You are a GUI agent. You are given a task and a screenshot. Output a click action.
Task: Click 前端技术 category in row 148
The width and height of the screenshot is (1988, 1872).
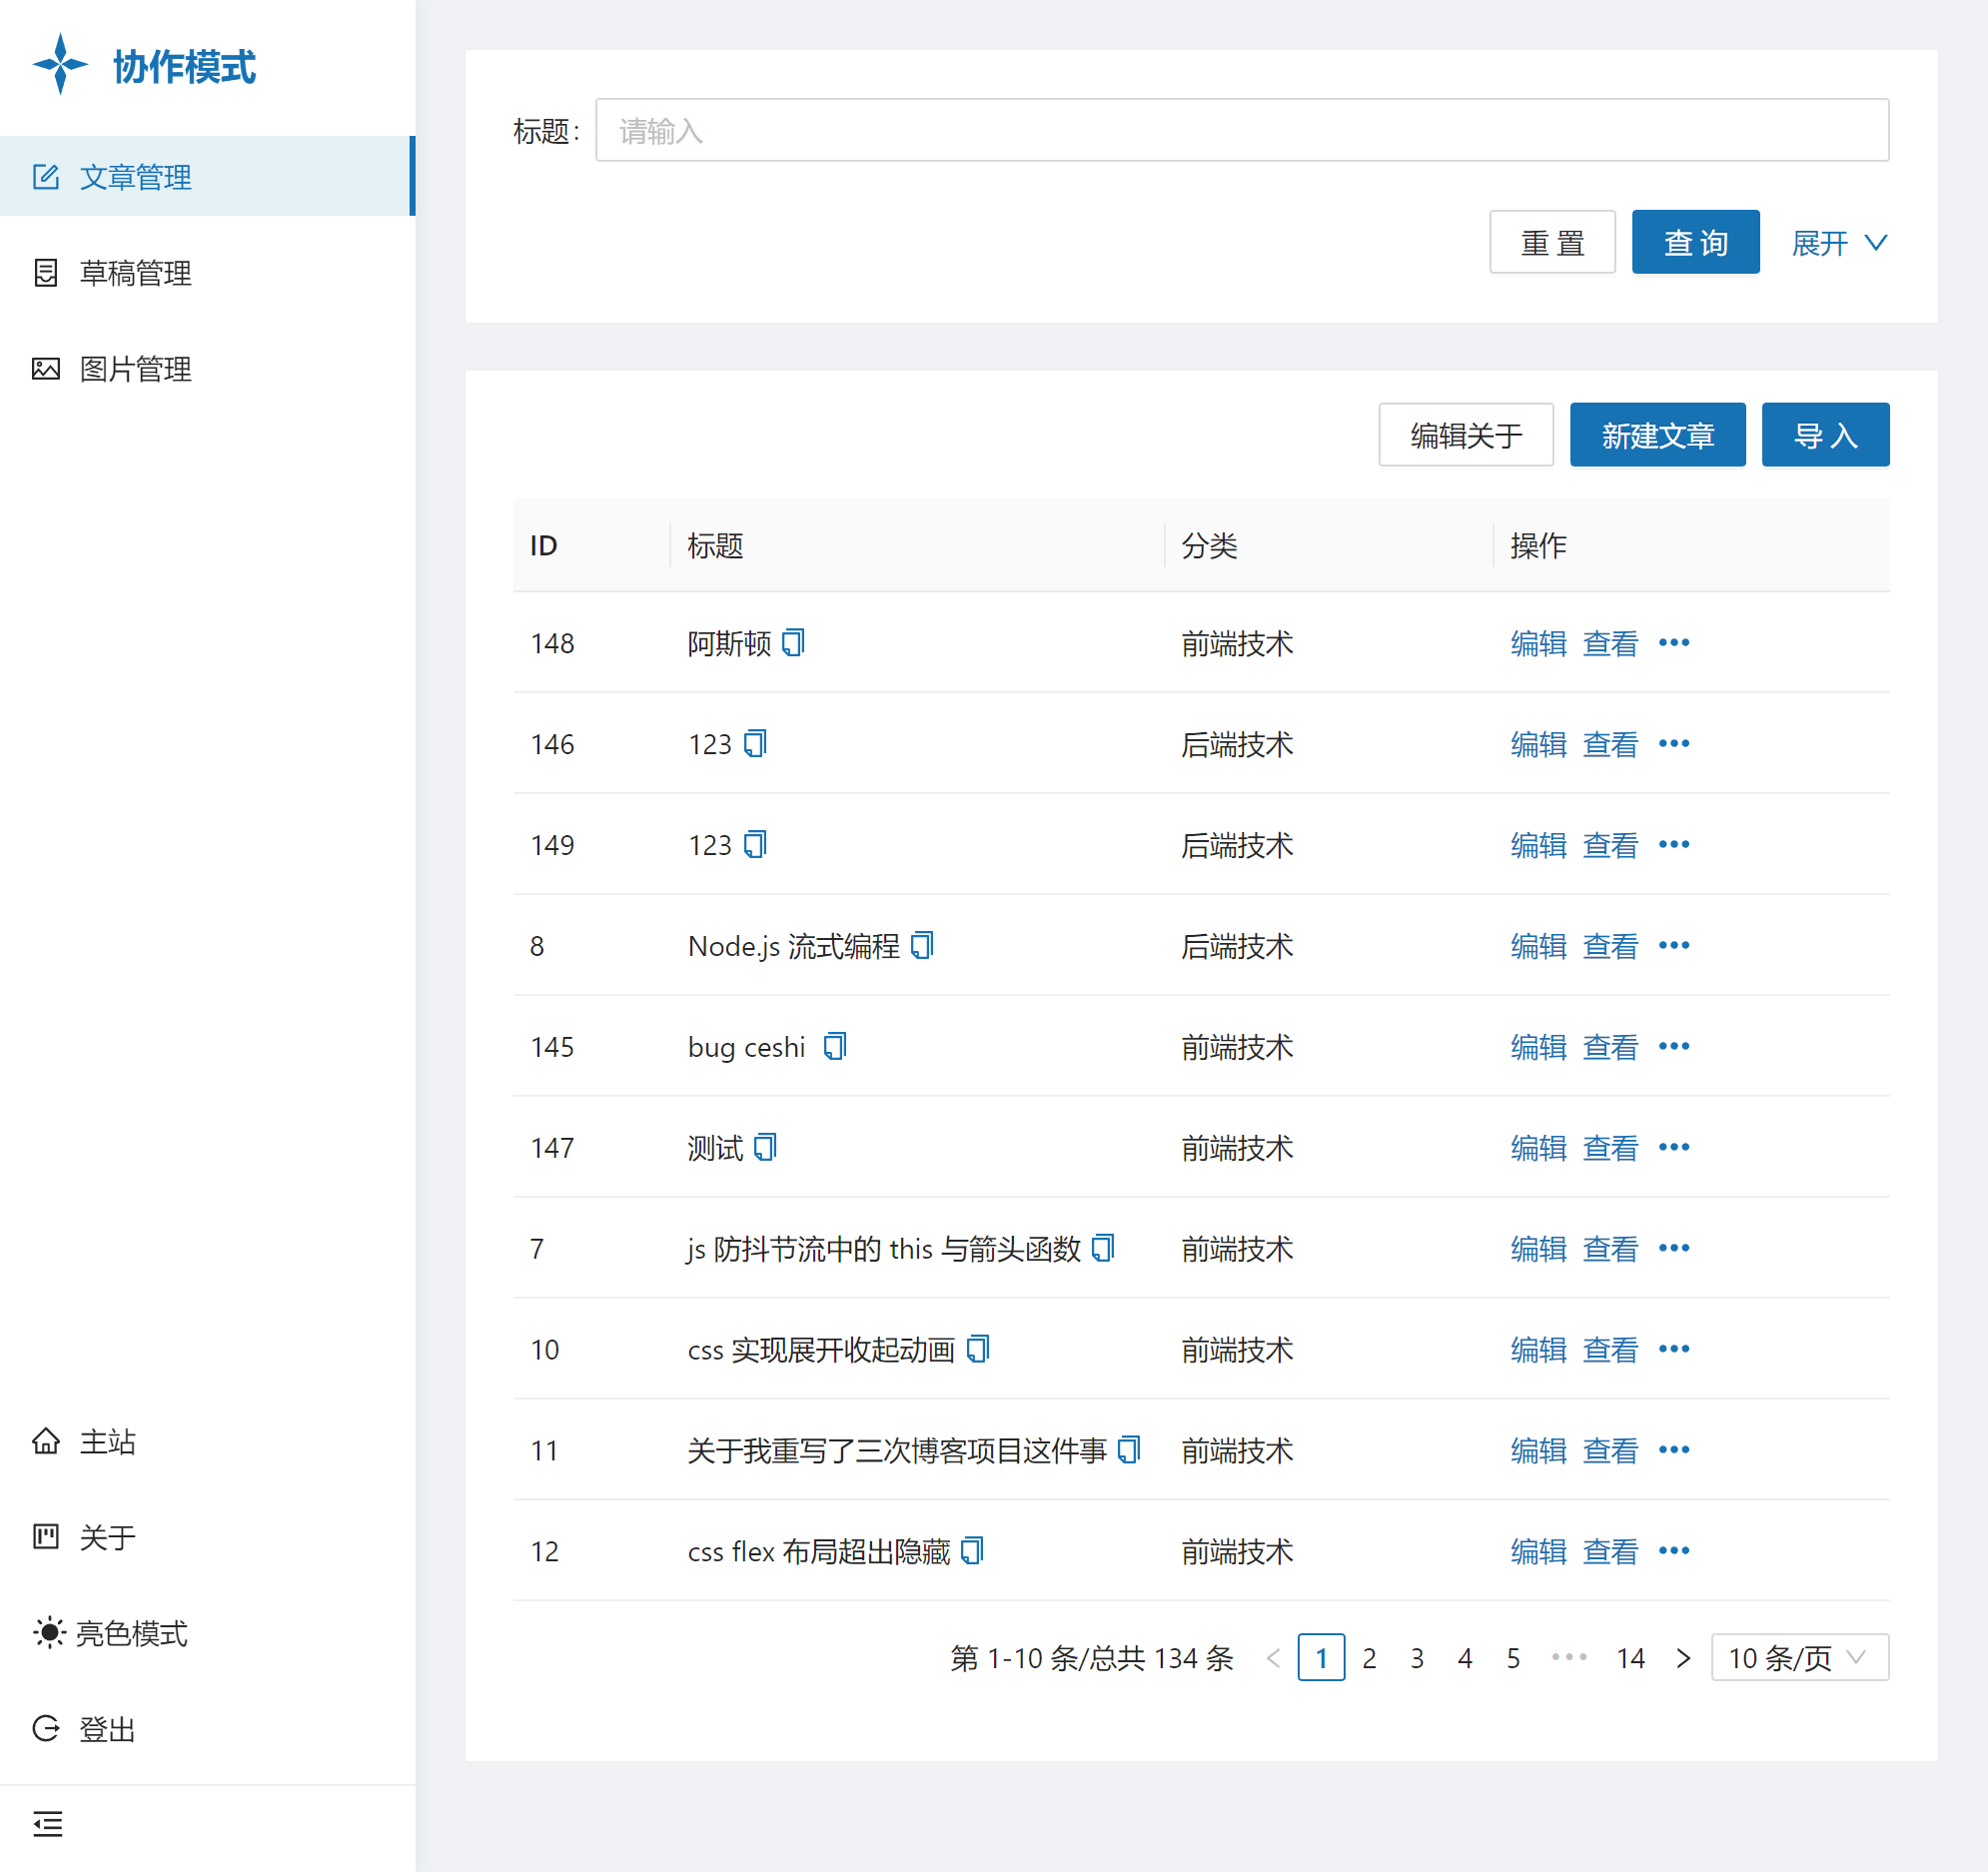pos(1237,643)
